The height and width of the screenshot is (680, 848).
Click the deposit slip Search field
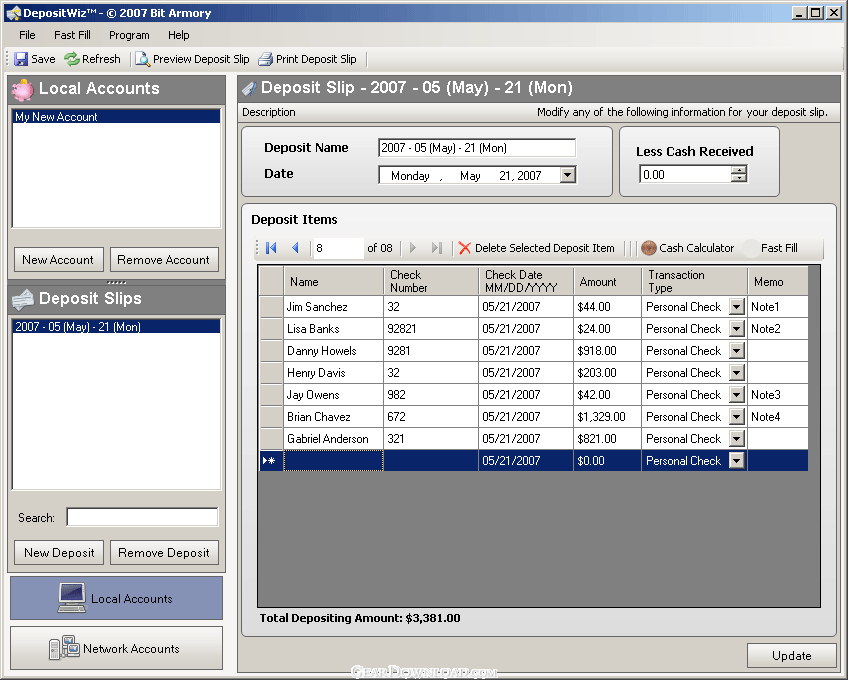(x=142, y=517)
